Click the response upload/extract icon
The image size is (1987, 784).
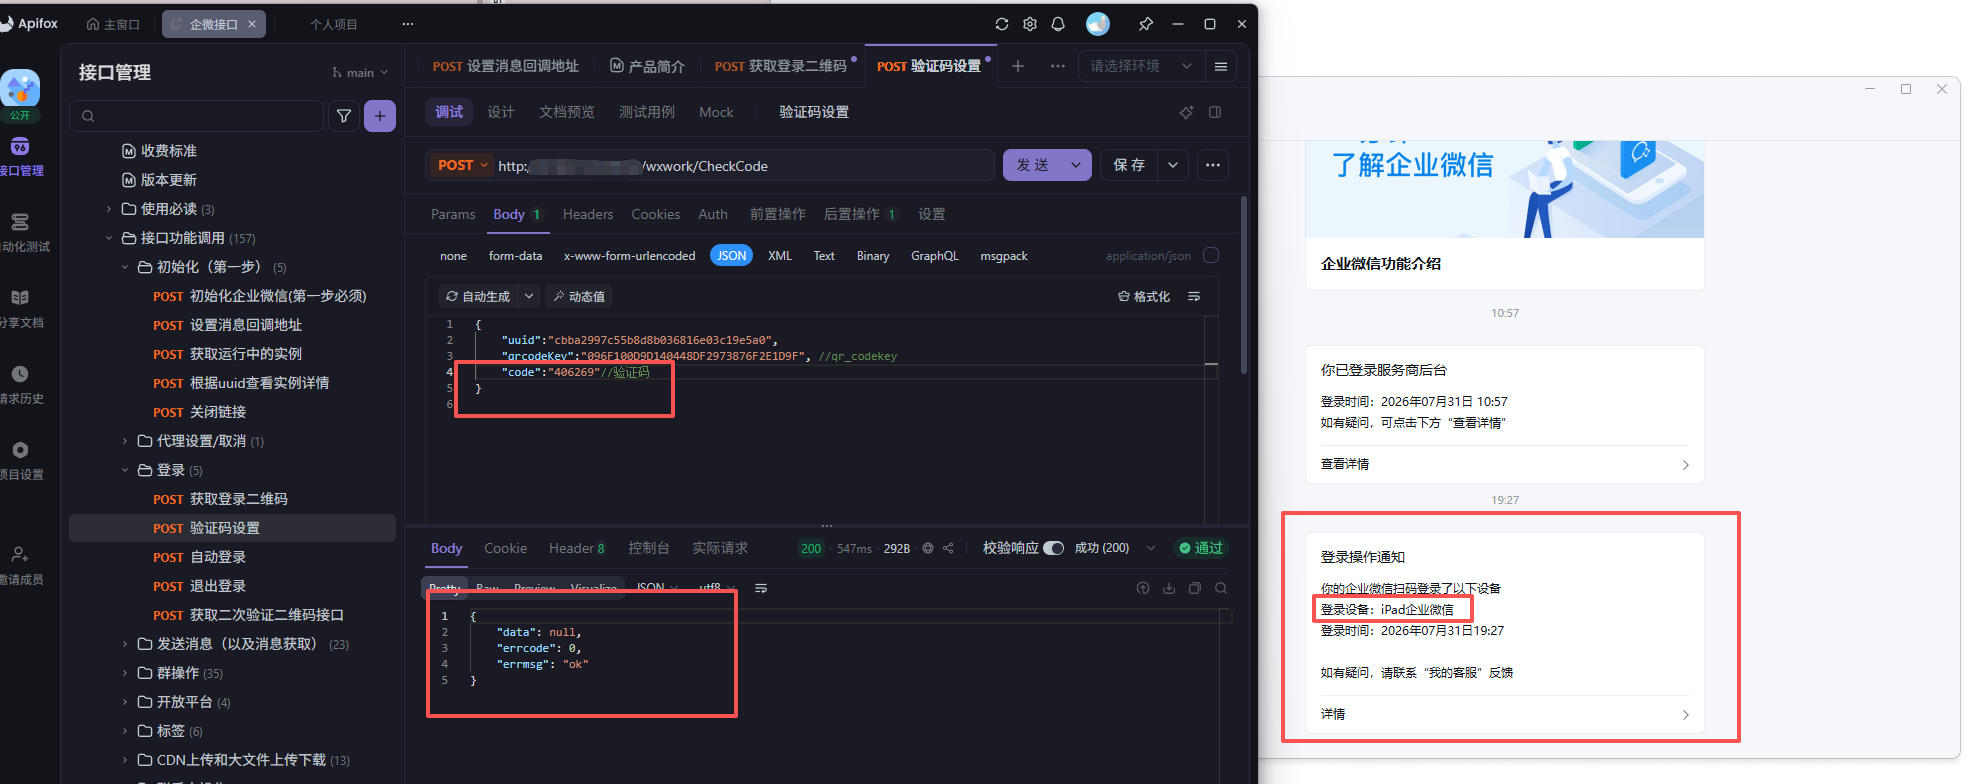click(1143, 588)
